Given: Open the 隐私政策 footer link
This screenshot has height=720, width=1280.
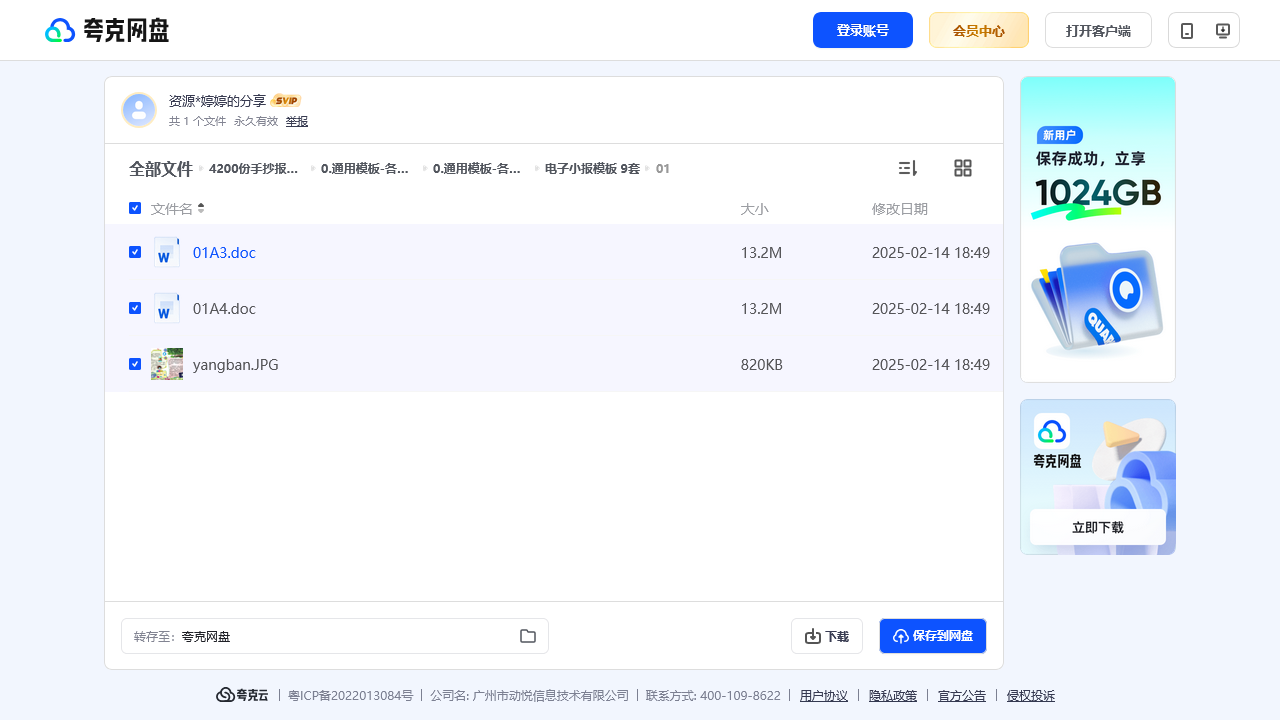Looking at the screenshot, I should (x=893, y=696).
